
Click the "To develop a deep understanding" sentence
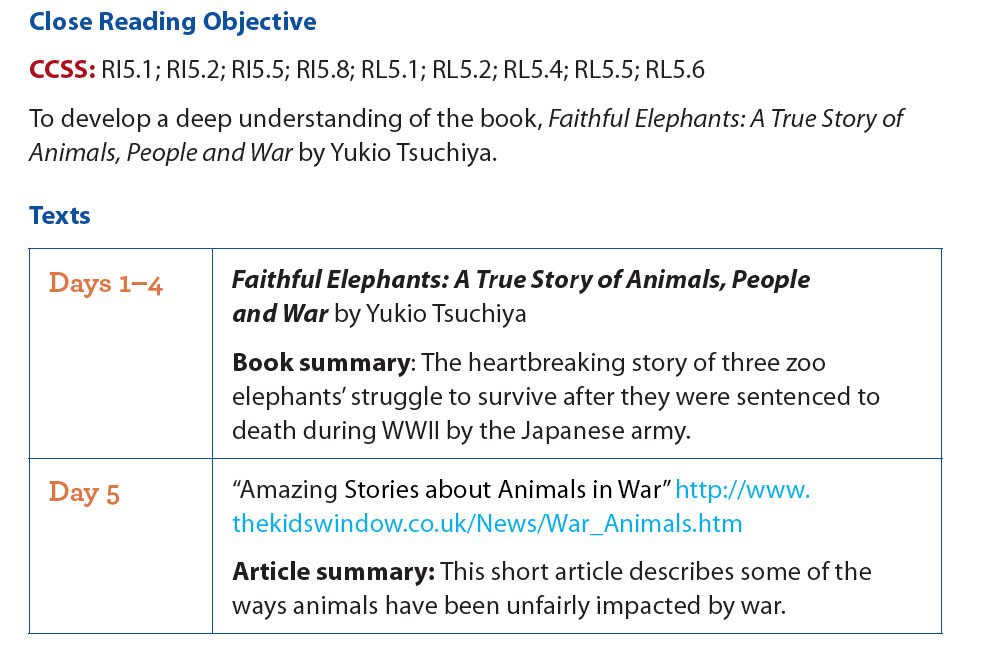coord(466,135)
